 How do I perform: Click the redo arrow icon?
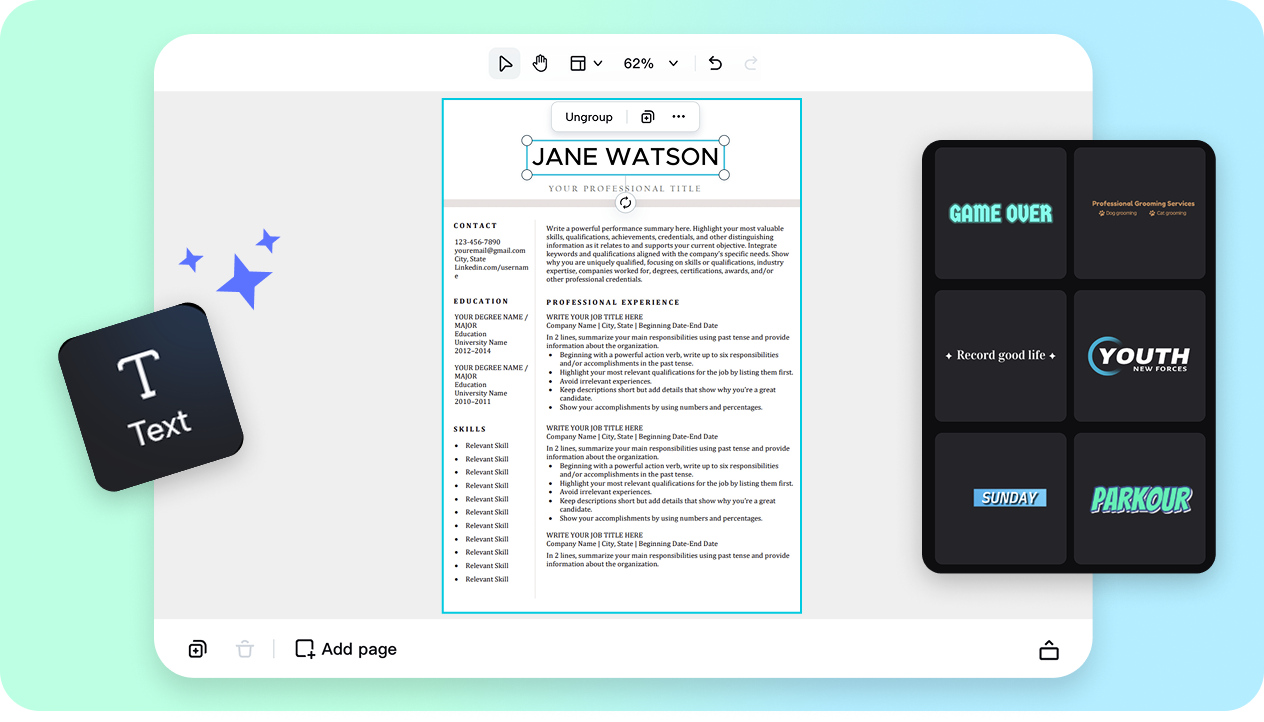coord(751,62)
